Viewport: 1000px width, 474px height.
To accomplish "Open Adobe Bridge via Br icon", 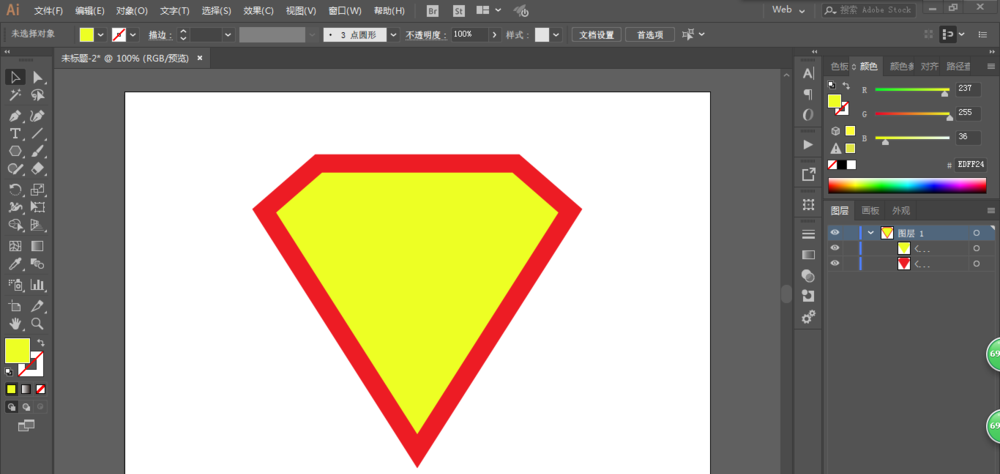I will click(x=433, y=11).
